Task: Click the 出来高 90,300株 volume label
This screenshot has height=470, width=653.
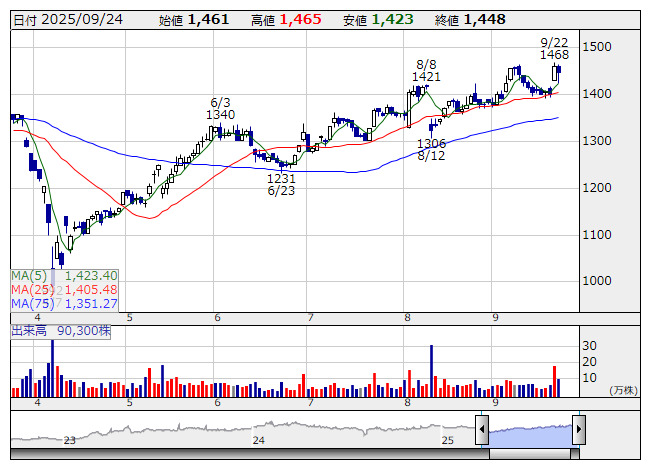Action: coord(60,329)
